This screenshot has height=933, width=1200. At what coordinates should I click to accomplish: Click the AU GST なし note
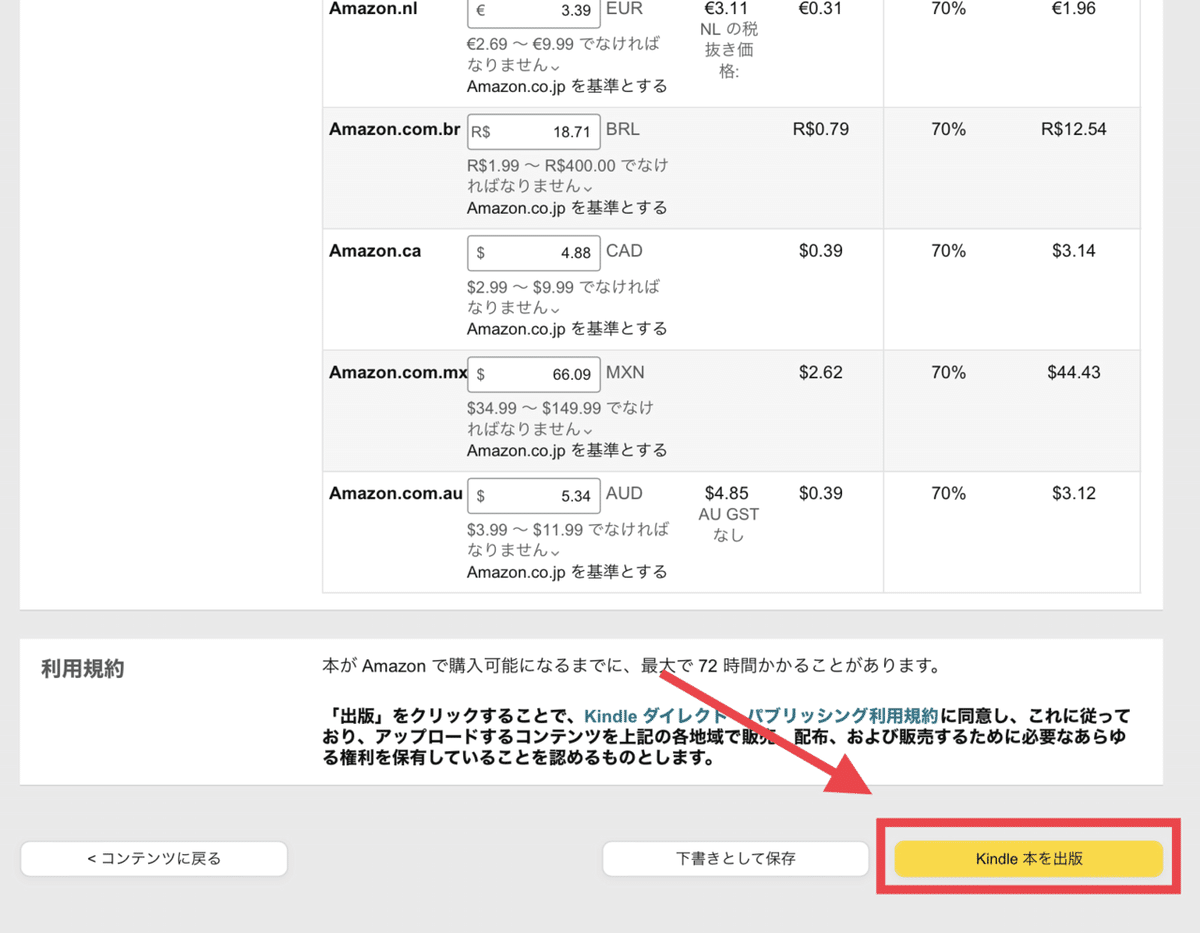click(729, 525)
